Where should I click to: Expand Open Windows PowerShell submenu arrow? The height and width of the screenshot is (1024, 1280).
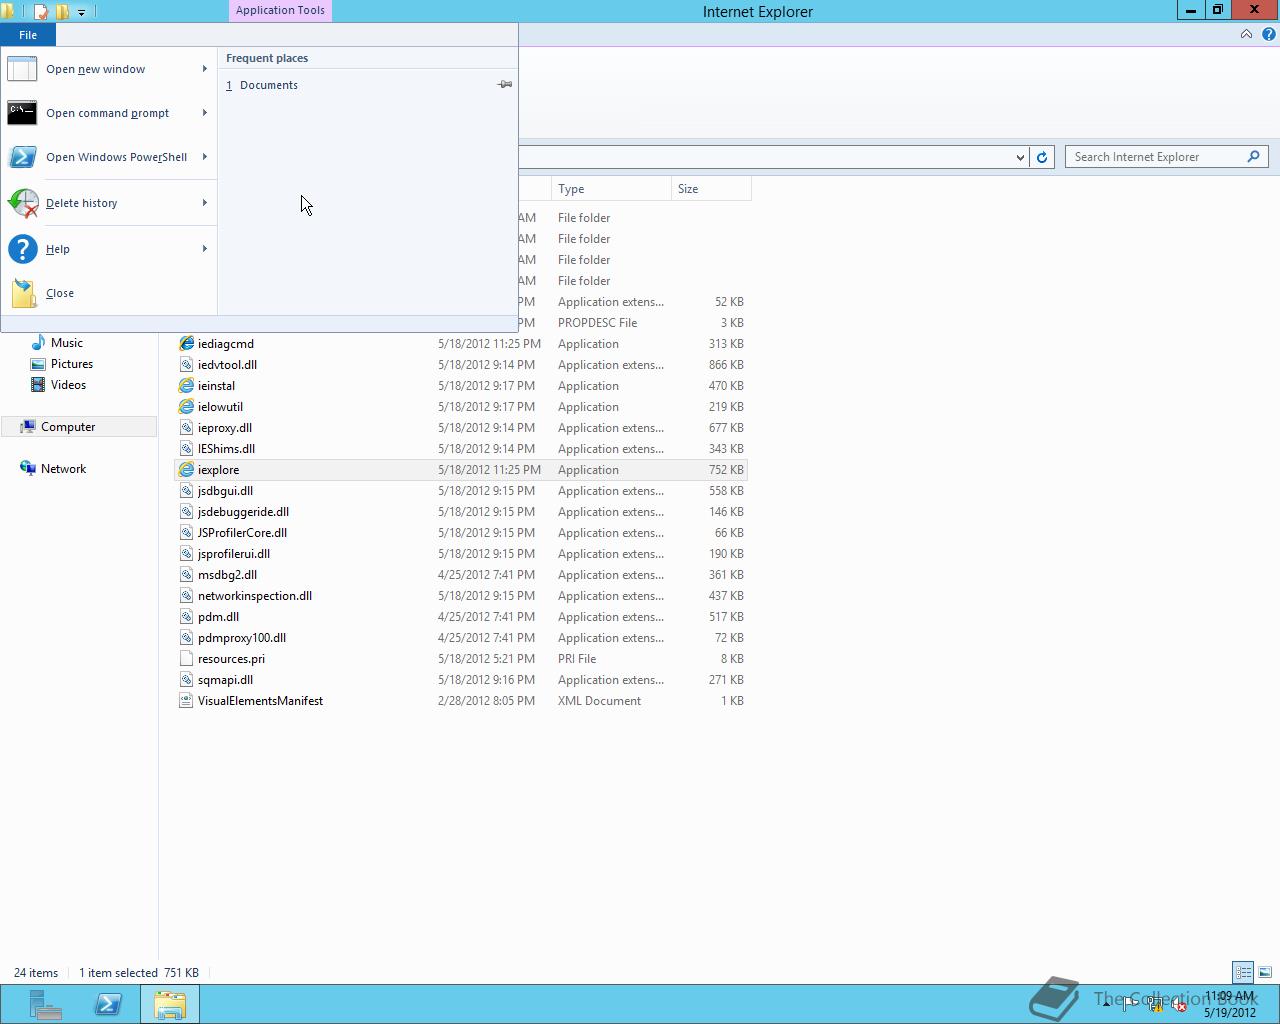point(205,157)
